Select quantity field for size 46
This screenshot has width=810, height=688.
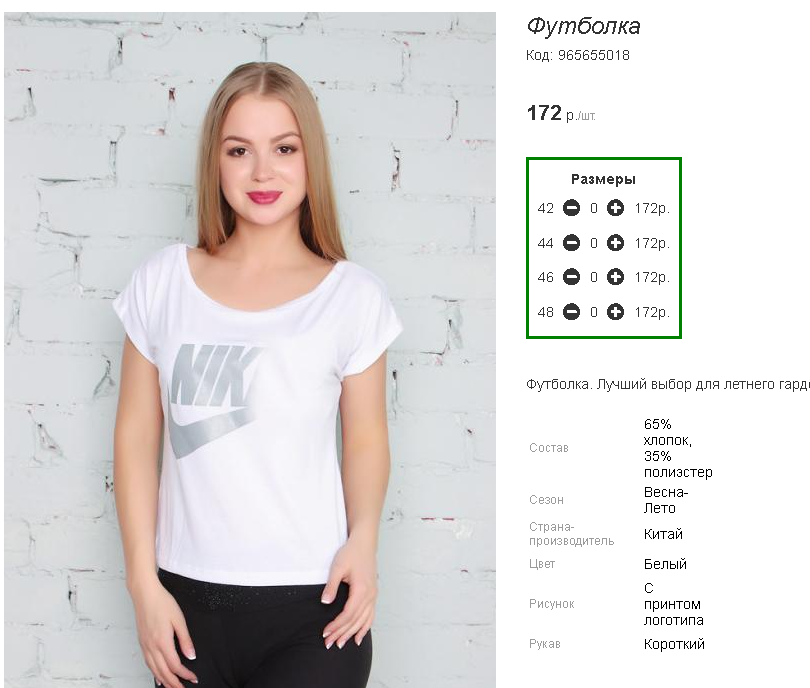[x=594, y=277]
